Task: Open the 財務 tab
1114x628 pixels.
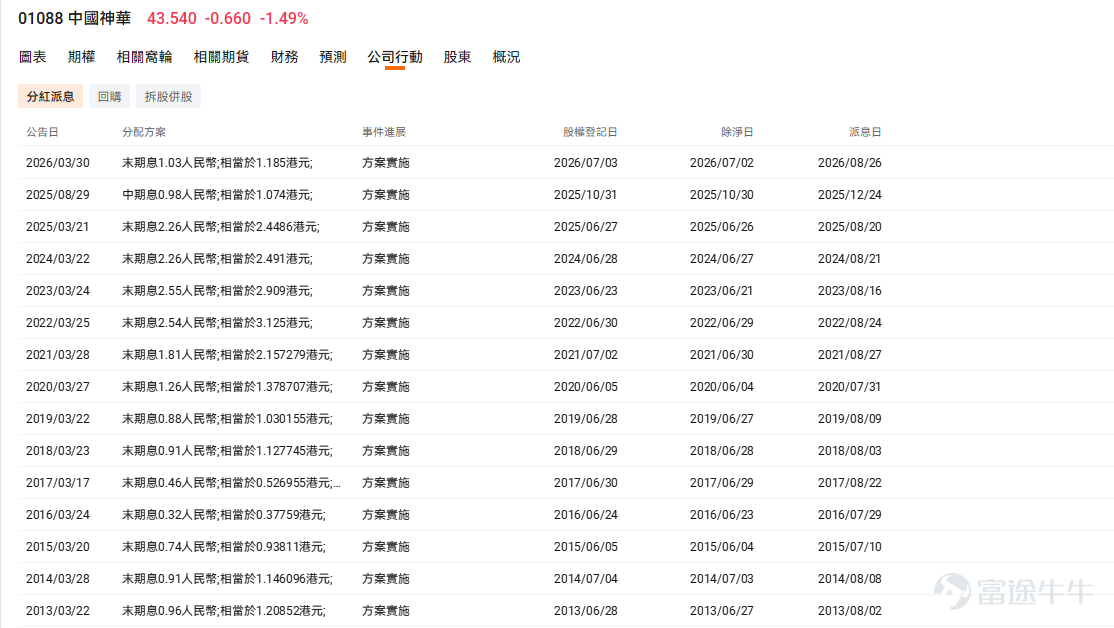Action: pos(284,57)
